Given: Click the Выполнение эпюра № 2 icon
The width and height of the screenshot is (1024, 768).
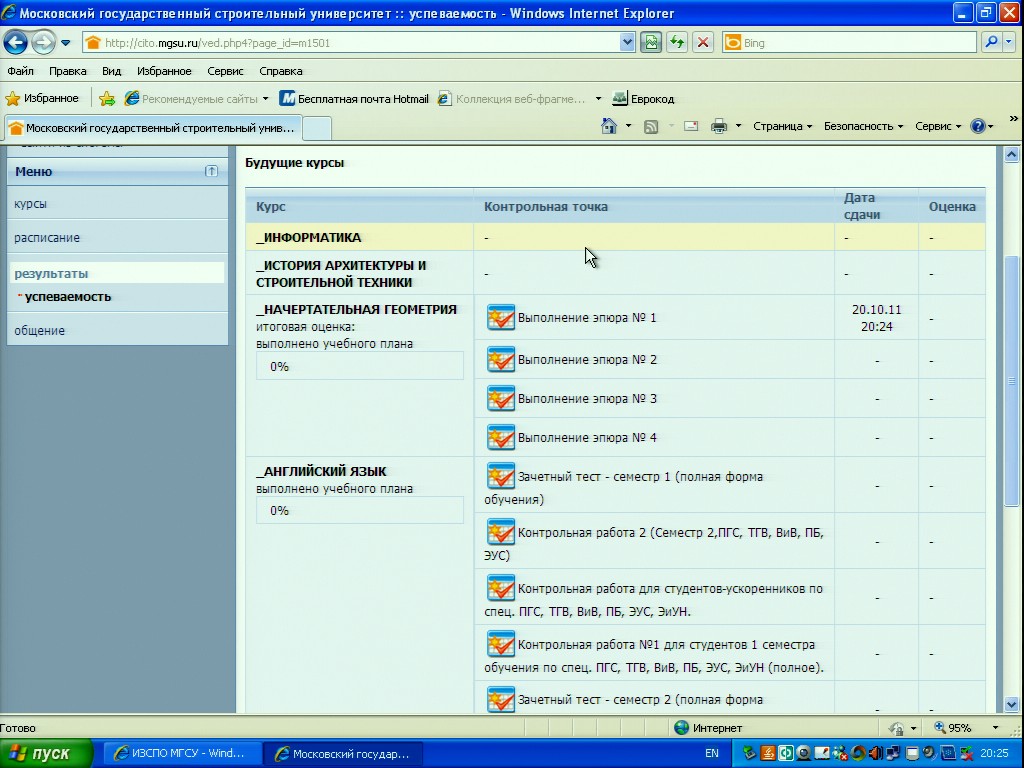Looking at the screenshot, I should [501, 359].
